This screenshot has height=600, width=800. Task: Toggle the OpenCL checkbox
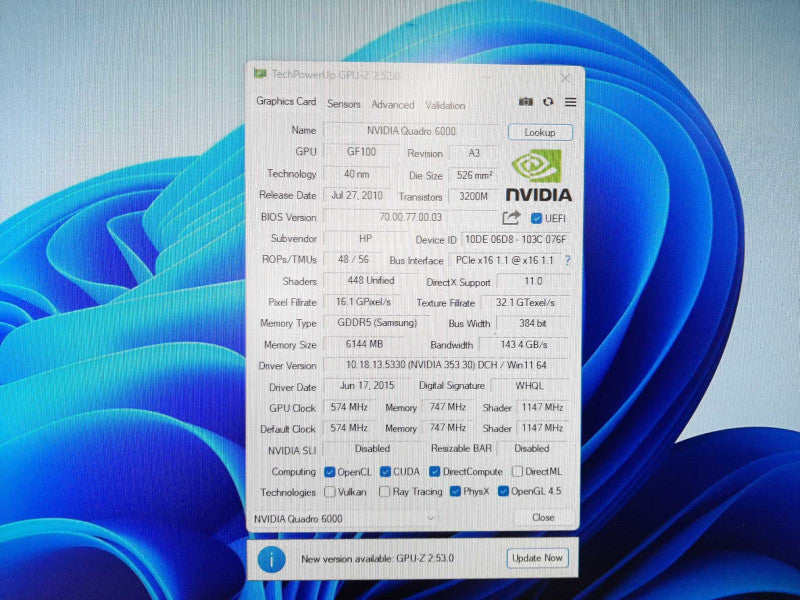(330, 472)
